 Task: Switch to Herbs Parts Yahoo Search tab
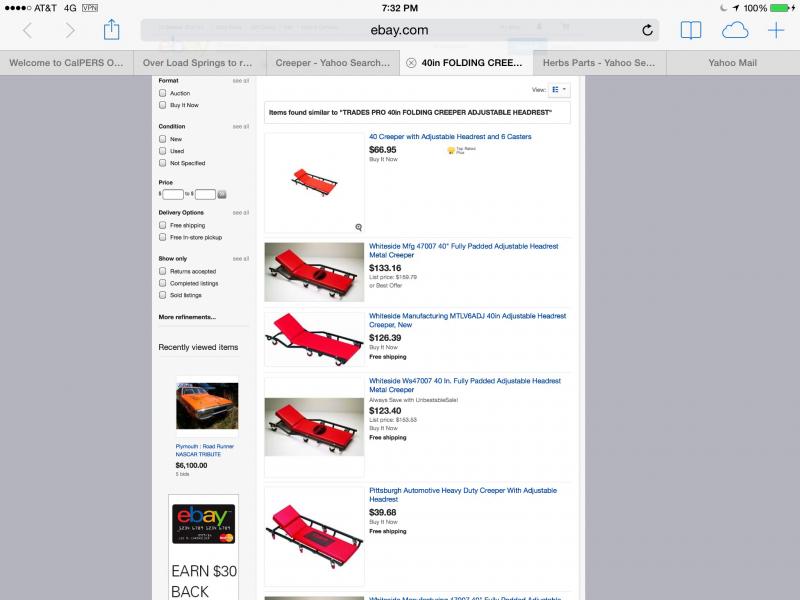[599, 63]
